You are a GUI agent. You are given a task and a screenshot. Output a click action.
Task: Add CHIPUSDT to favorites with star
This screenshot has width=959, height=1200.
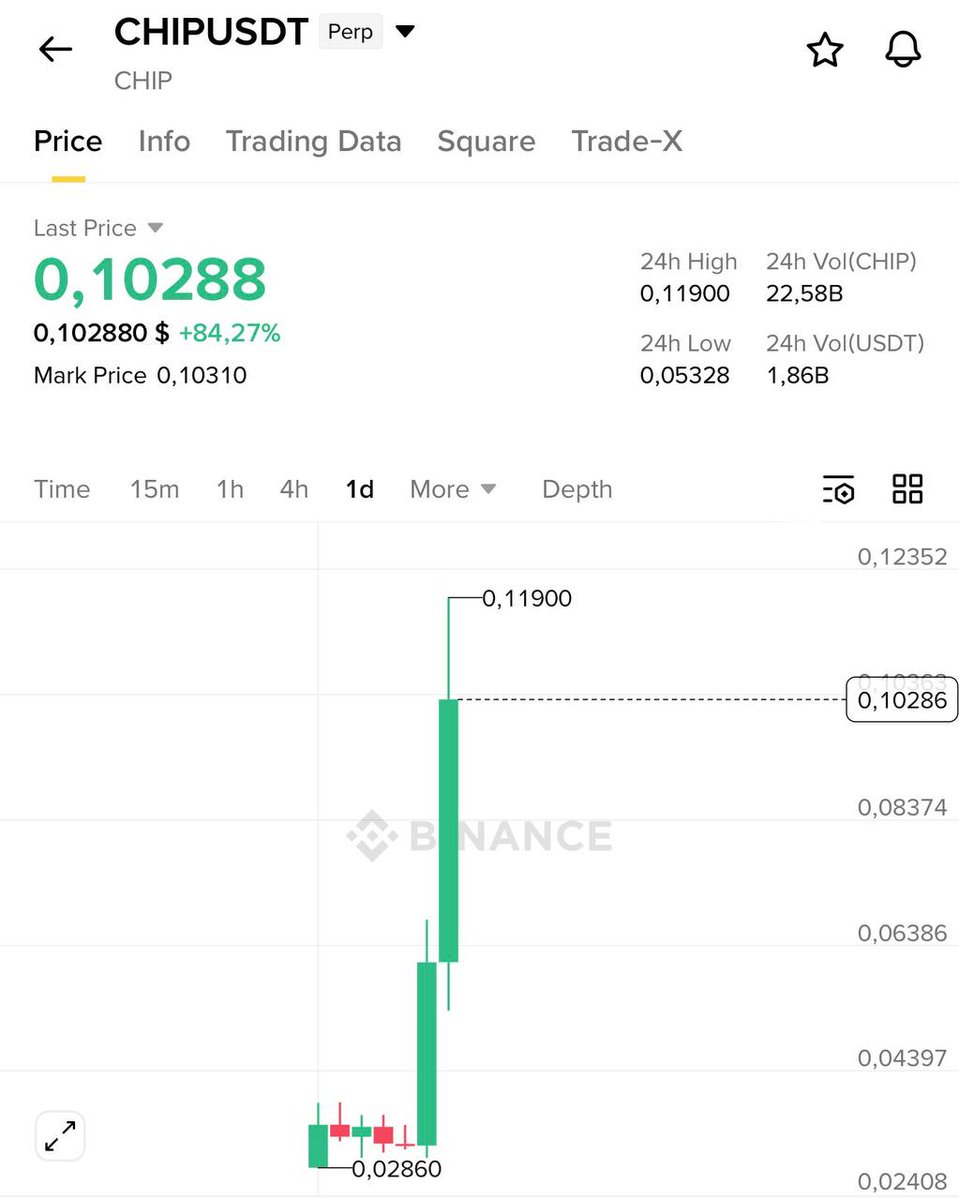825,50
